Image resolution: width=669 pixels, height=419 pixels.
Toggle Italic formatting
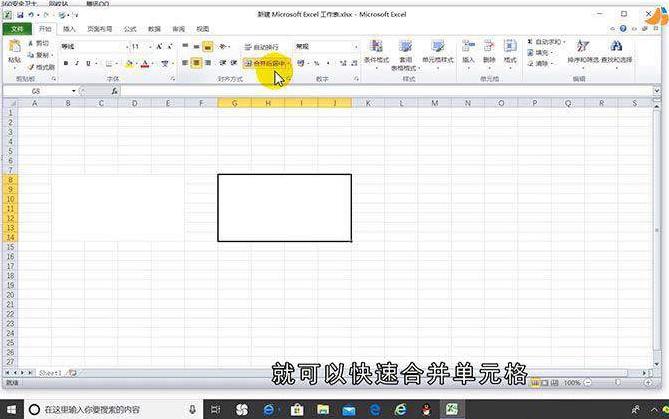click(x=77, y=63)
